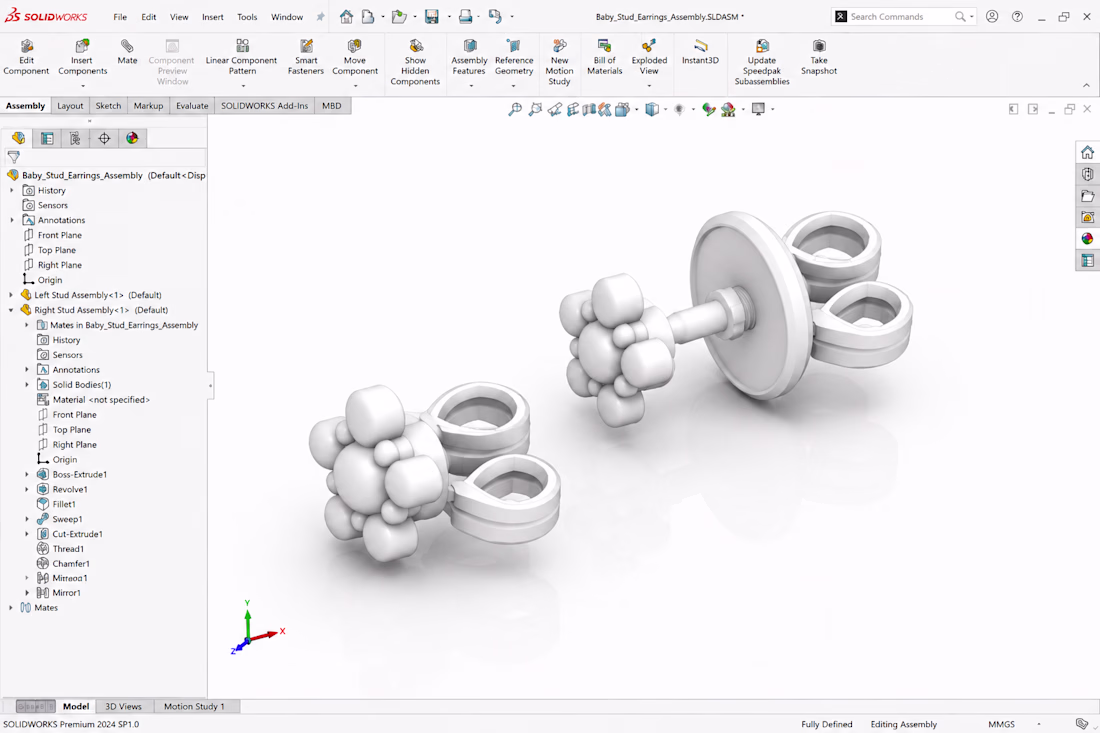Open the File menu
This screenshot has width=1100, height=733.
point(121,17)
